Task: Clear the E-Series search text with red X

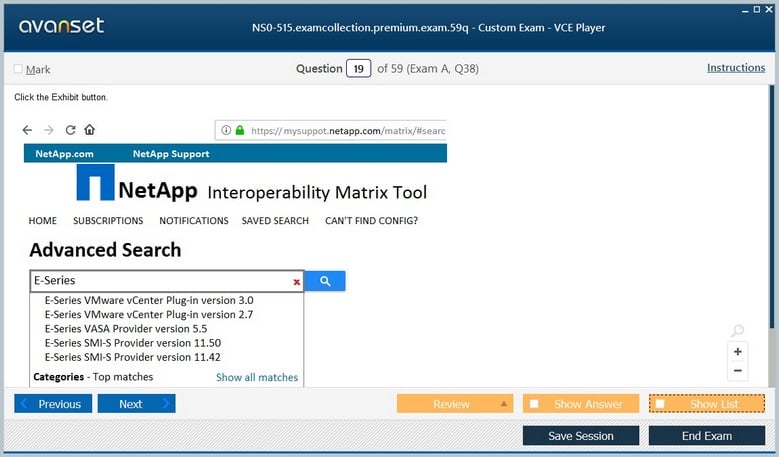Action: (297, 282)
